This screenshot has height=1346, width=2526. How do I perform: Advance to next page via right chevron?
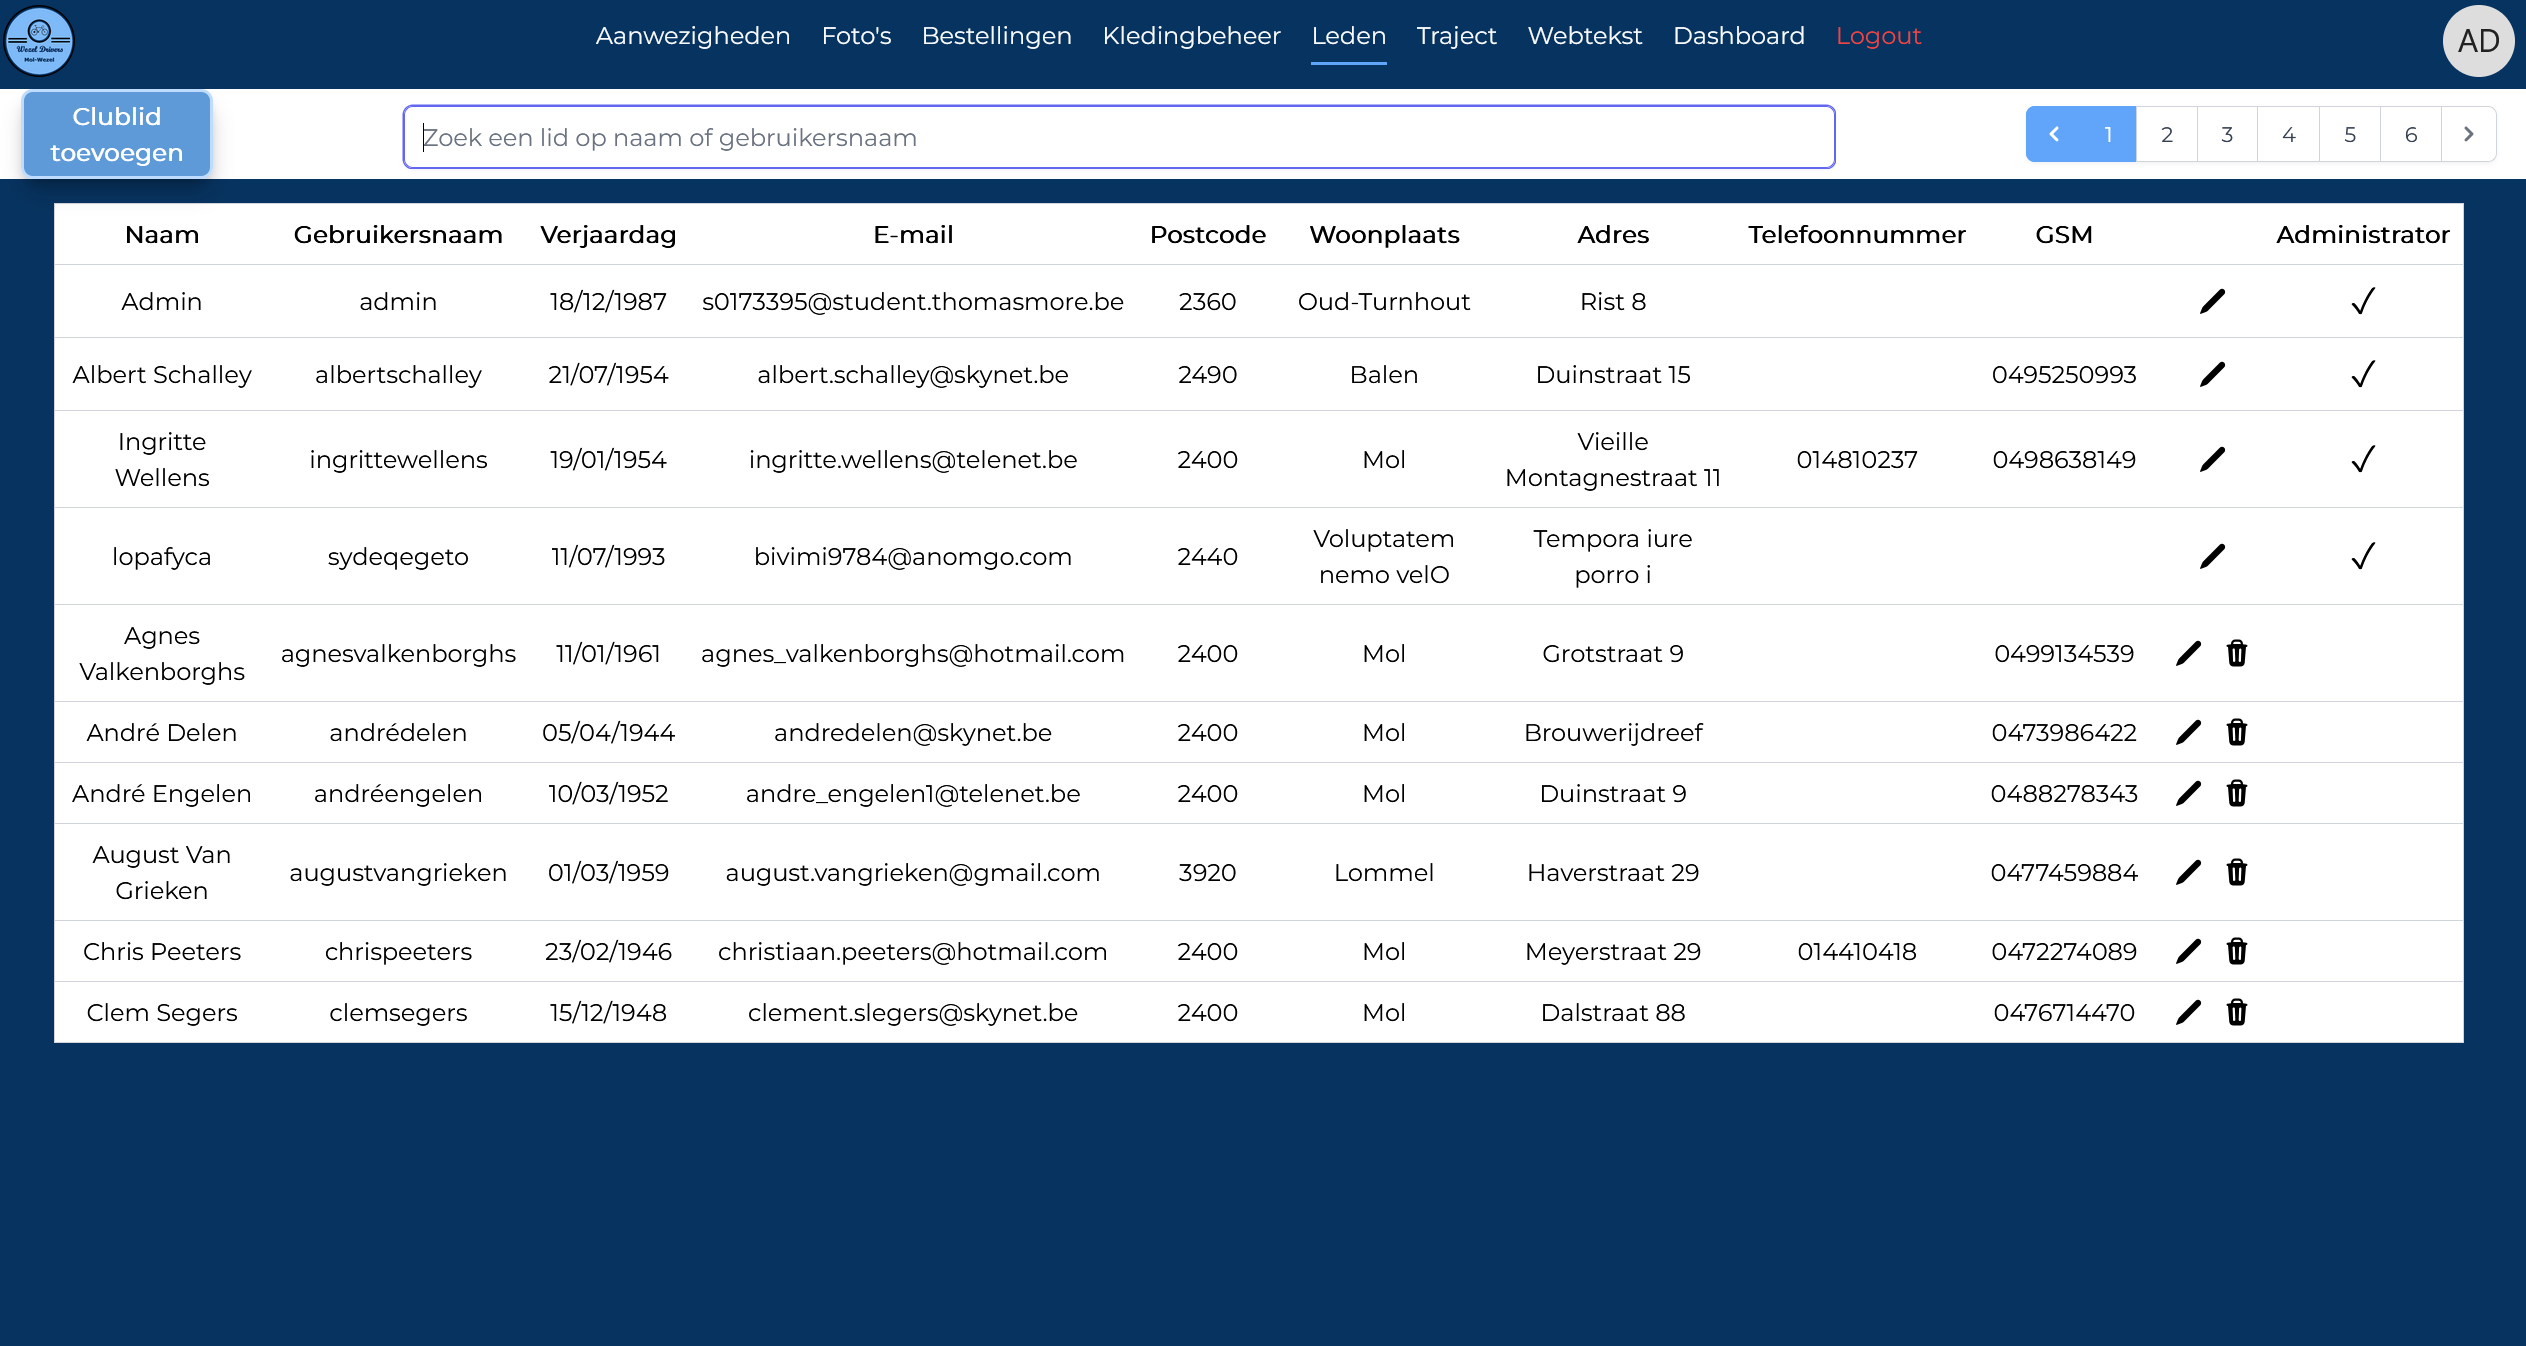coord(2470,133)
